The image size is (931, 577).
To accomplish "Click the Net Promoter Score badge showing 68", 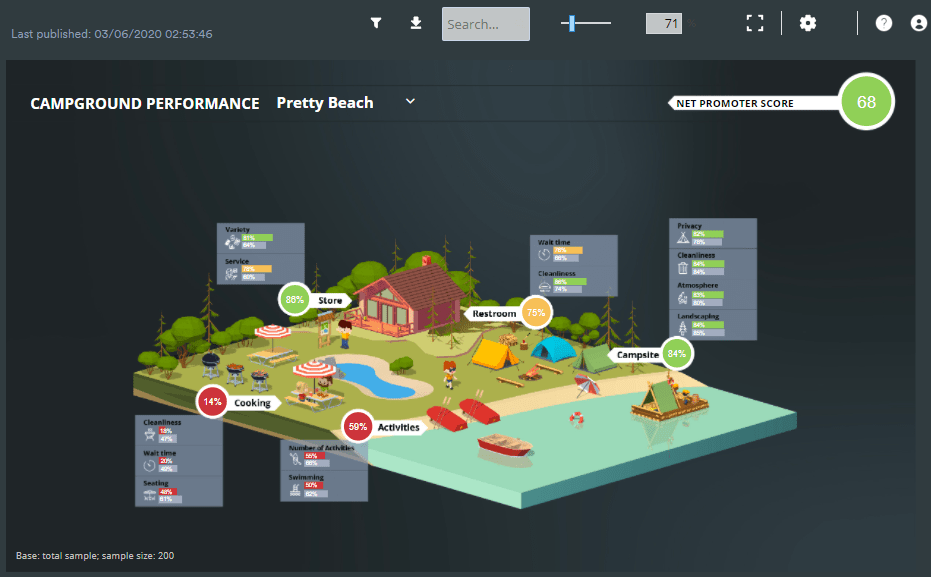I will [866, 101].
